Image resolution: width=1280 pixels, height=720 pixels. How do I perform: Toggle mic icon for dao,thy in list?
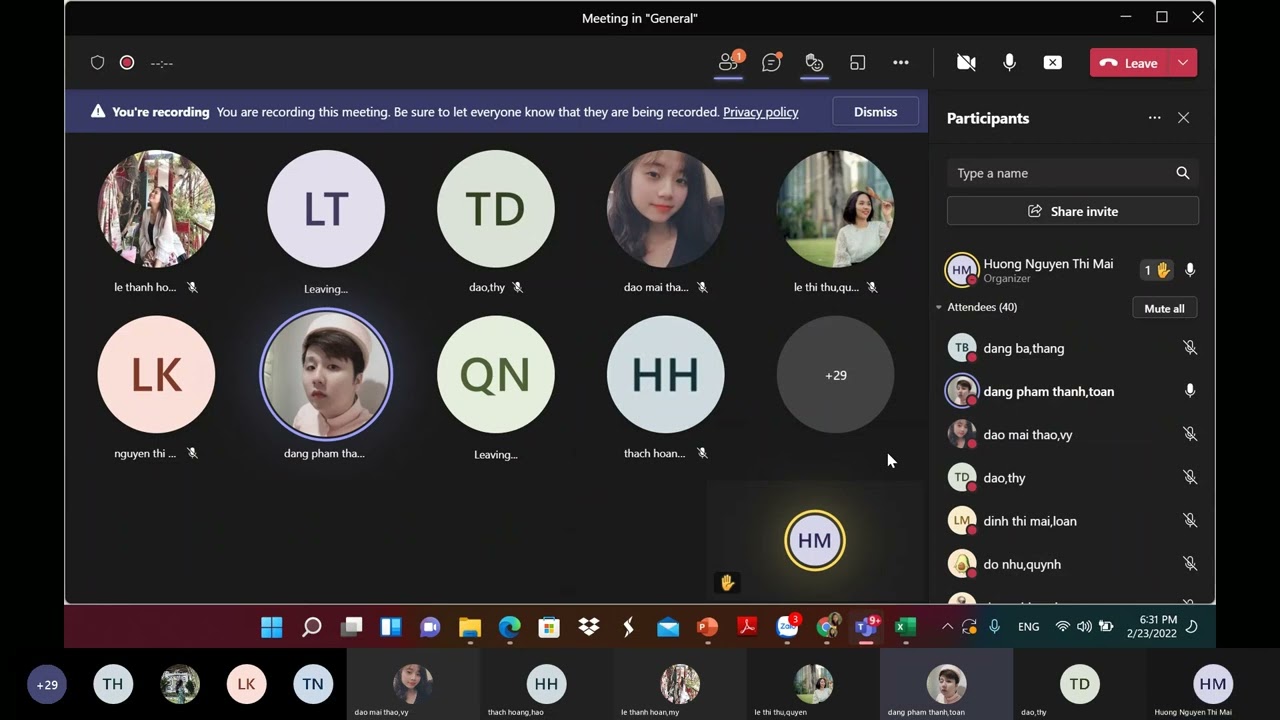click(x=1190, y=477)
